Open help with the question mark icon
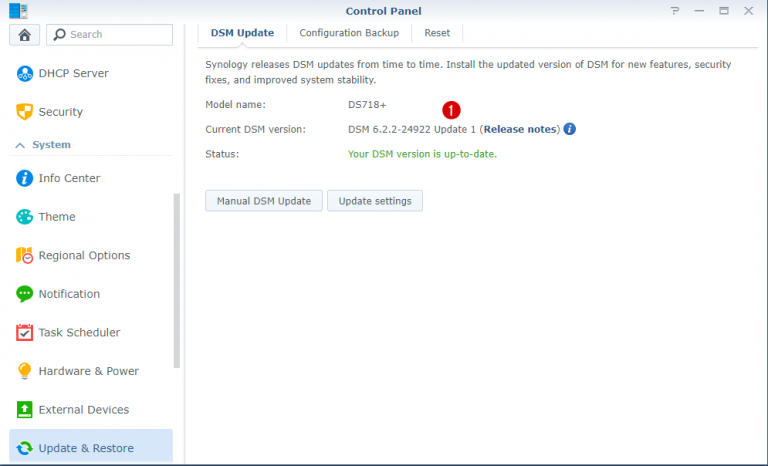The width and height of the screenshot is (768, 466). (675, 10)
